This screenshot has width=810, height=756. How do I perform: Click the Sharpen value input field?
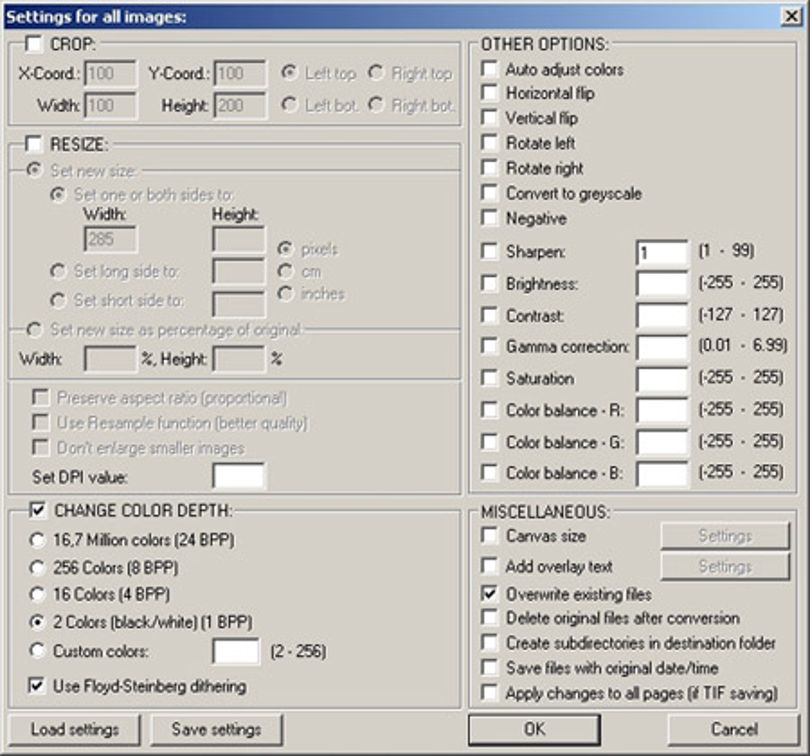coord(662,253)
